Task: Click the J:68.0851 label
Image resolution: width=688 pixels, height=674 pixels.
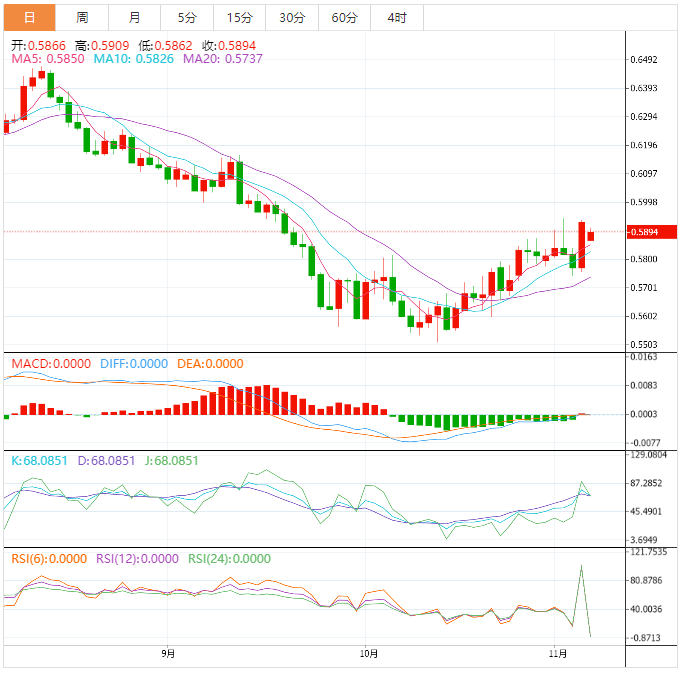Action: coord(172,461)
